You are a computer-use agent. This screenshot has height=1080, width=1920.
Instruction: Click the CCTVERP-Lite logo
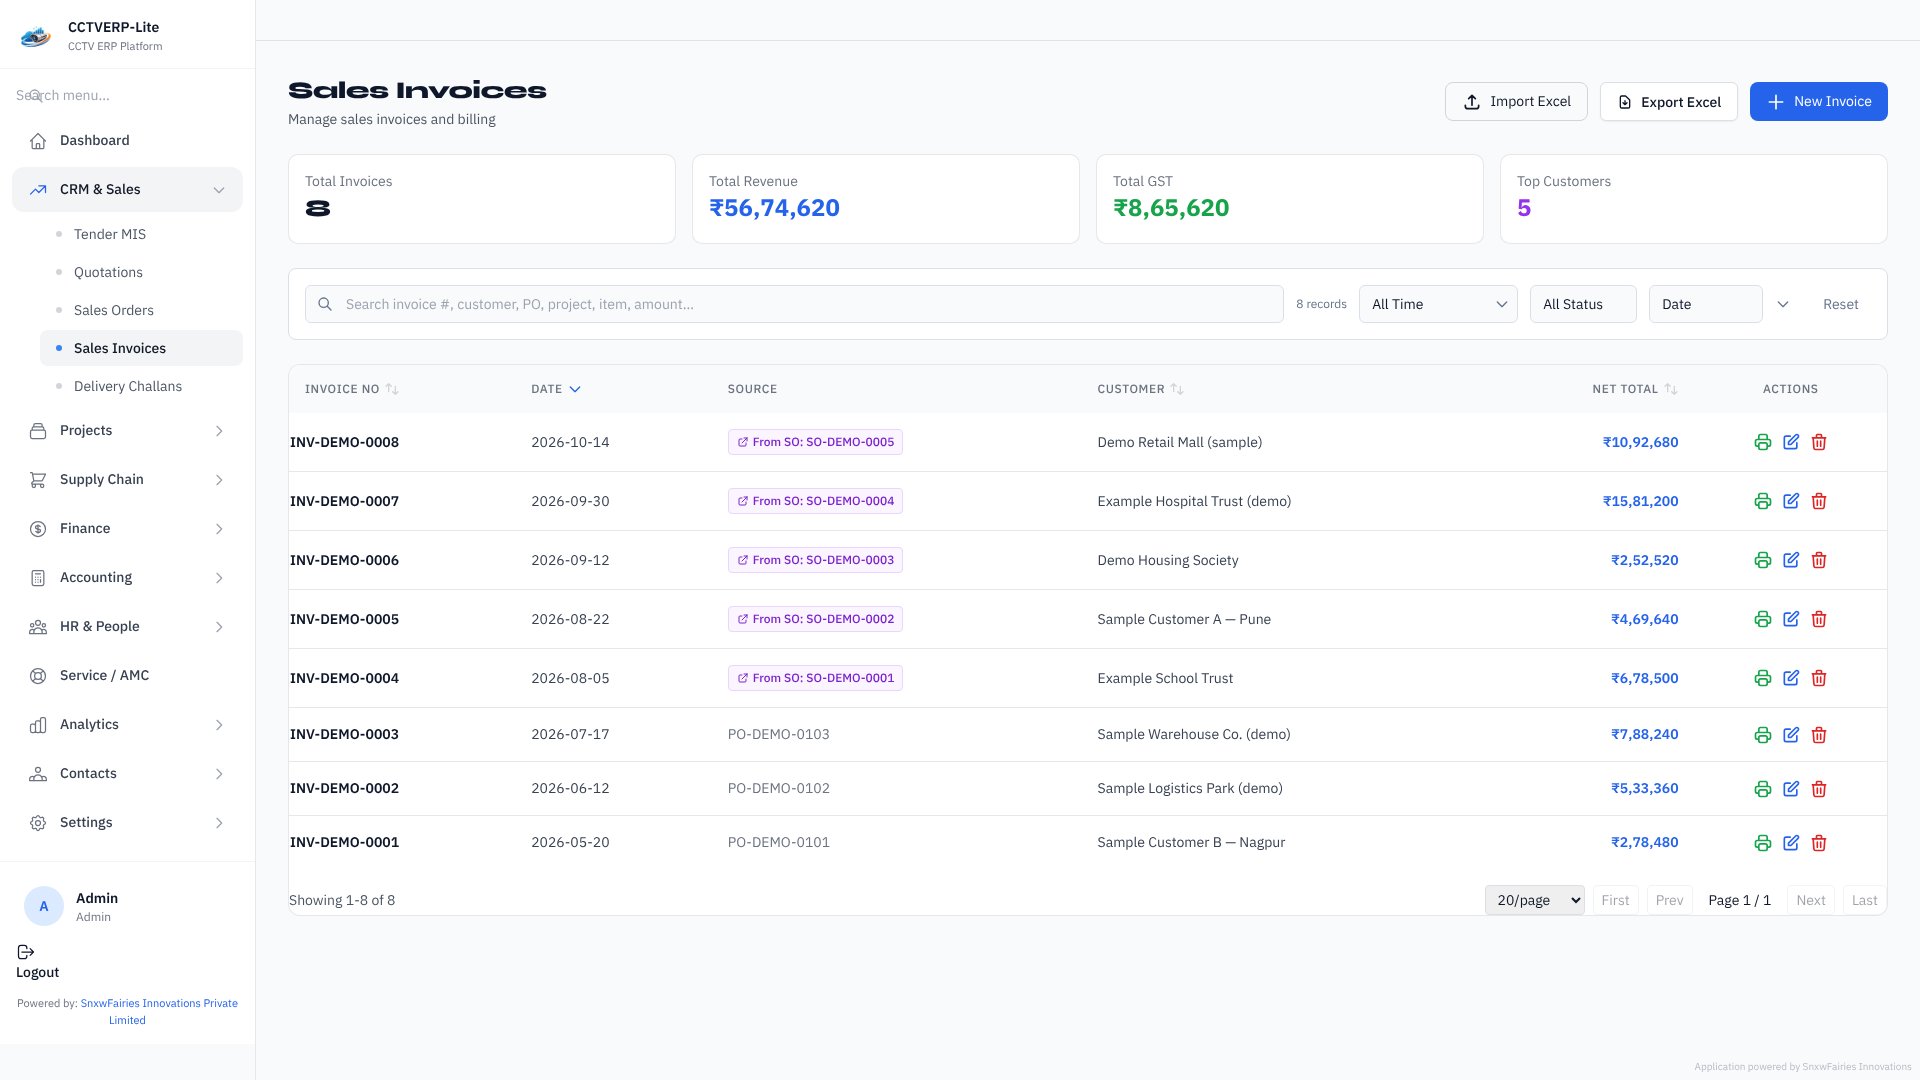coord(36,38)
